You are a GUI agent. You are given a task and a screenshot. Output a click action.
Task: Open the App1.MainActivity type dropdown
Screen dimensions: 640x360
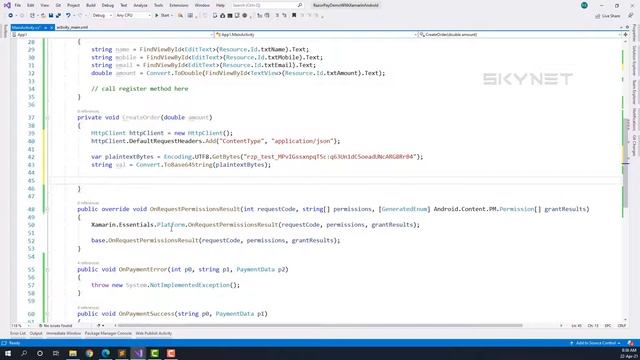(316, 35)
